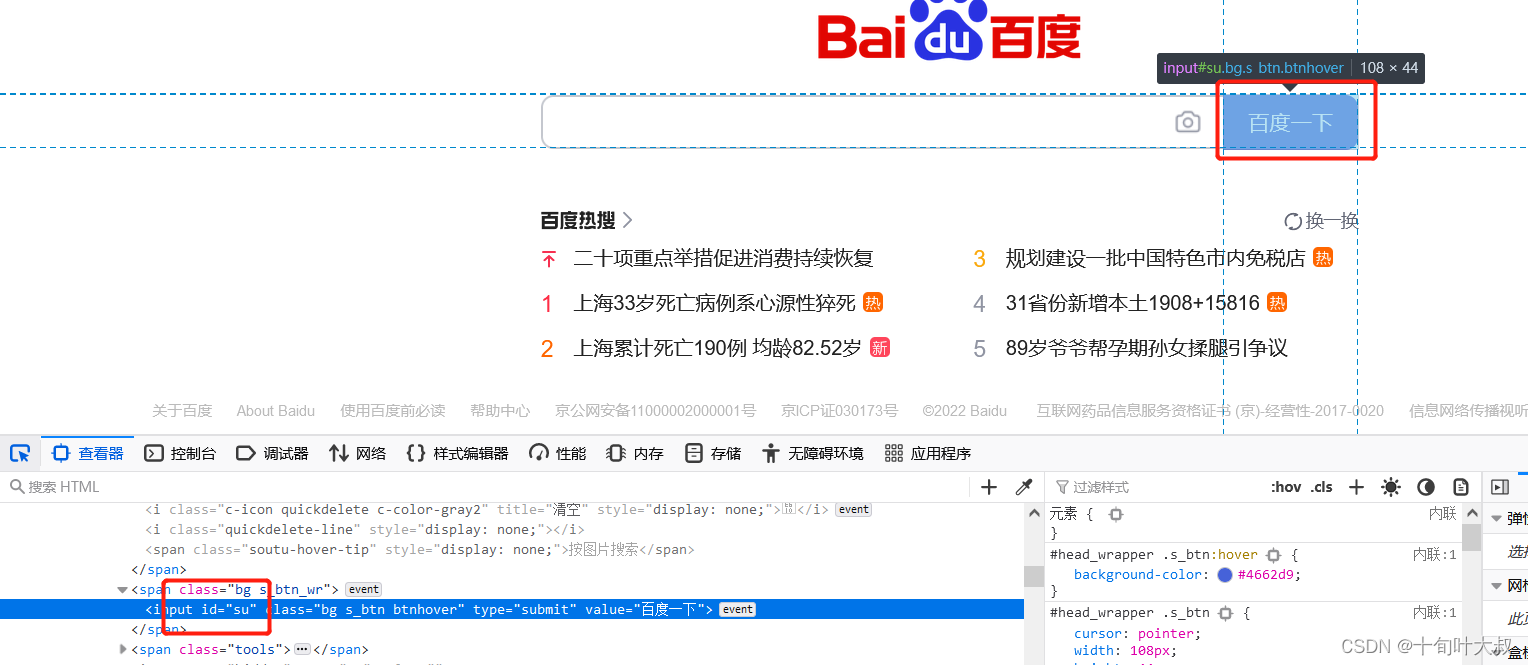Toggle print media simulation page icon
Screen dimensions: 1528x665
[x=1461, y=487]
